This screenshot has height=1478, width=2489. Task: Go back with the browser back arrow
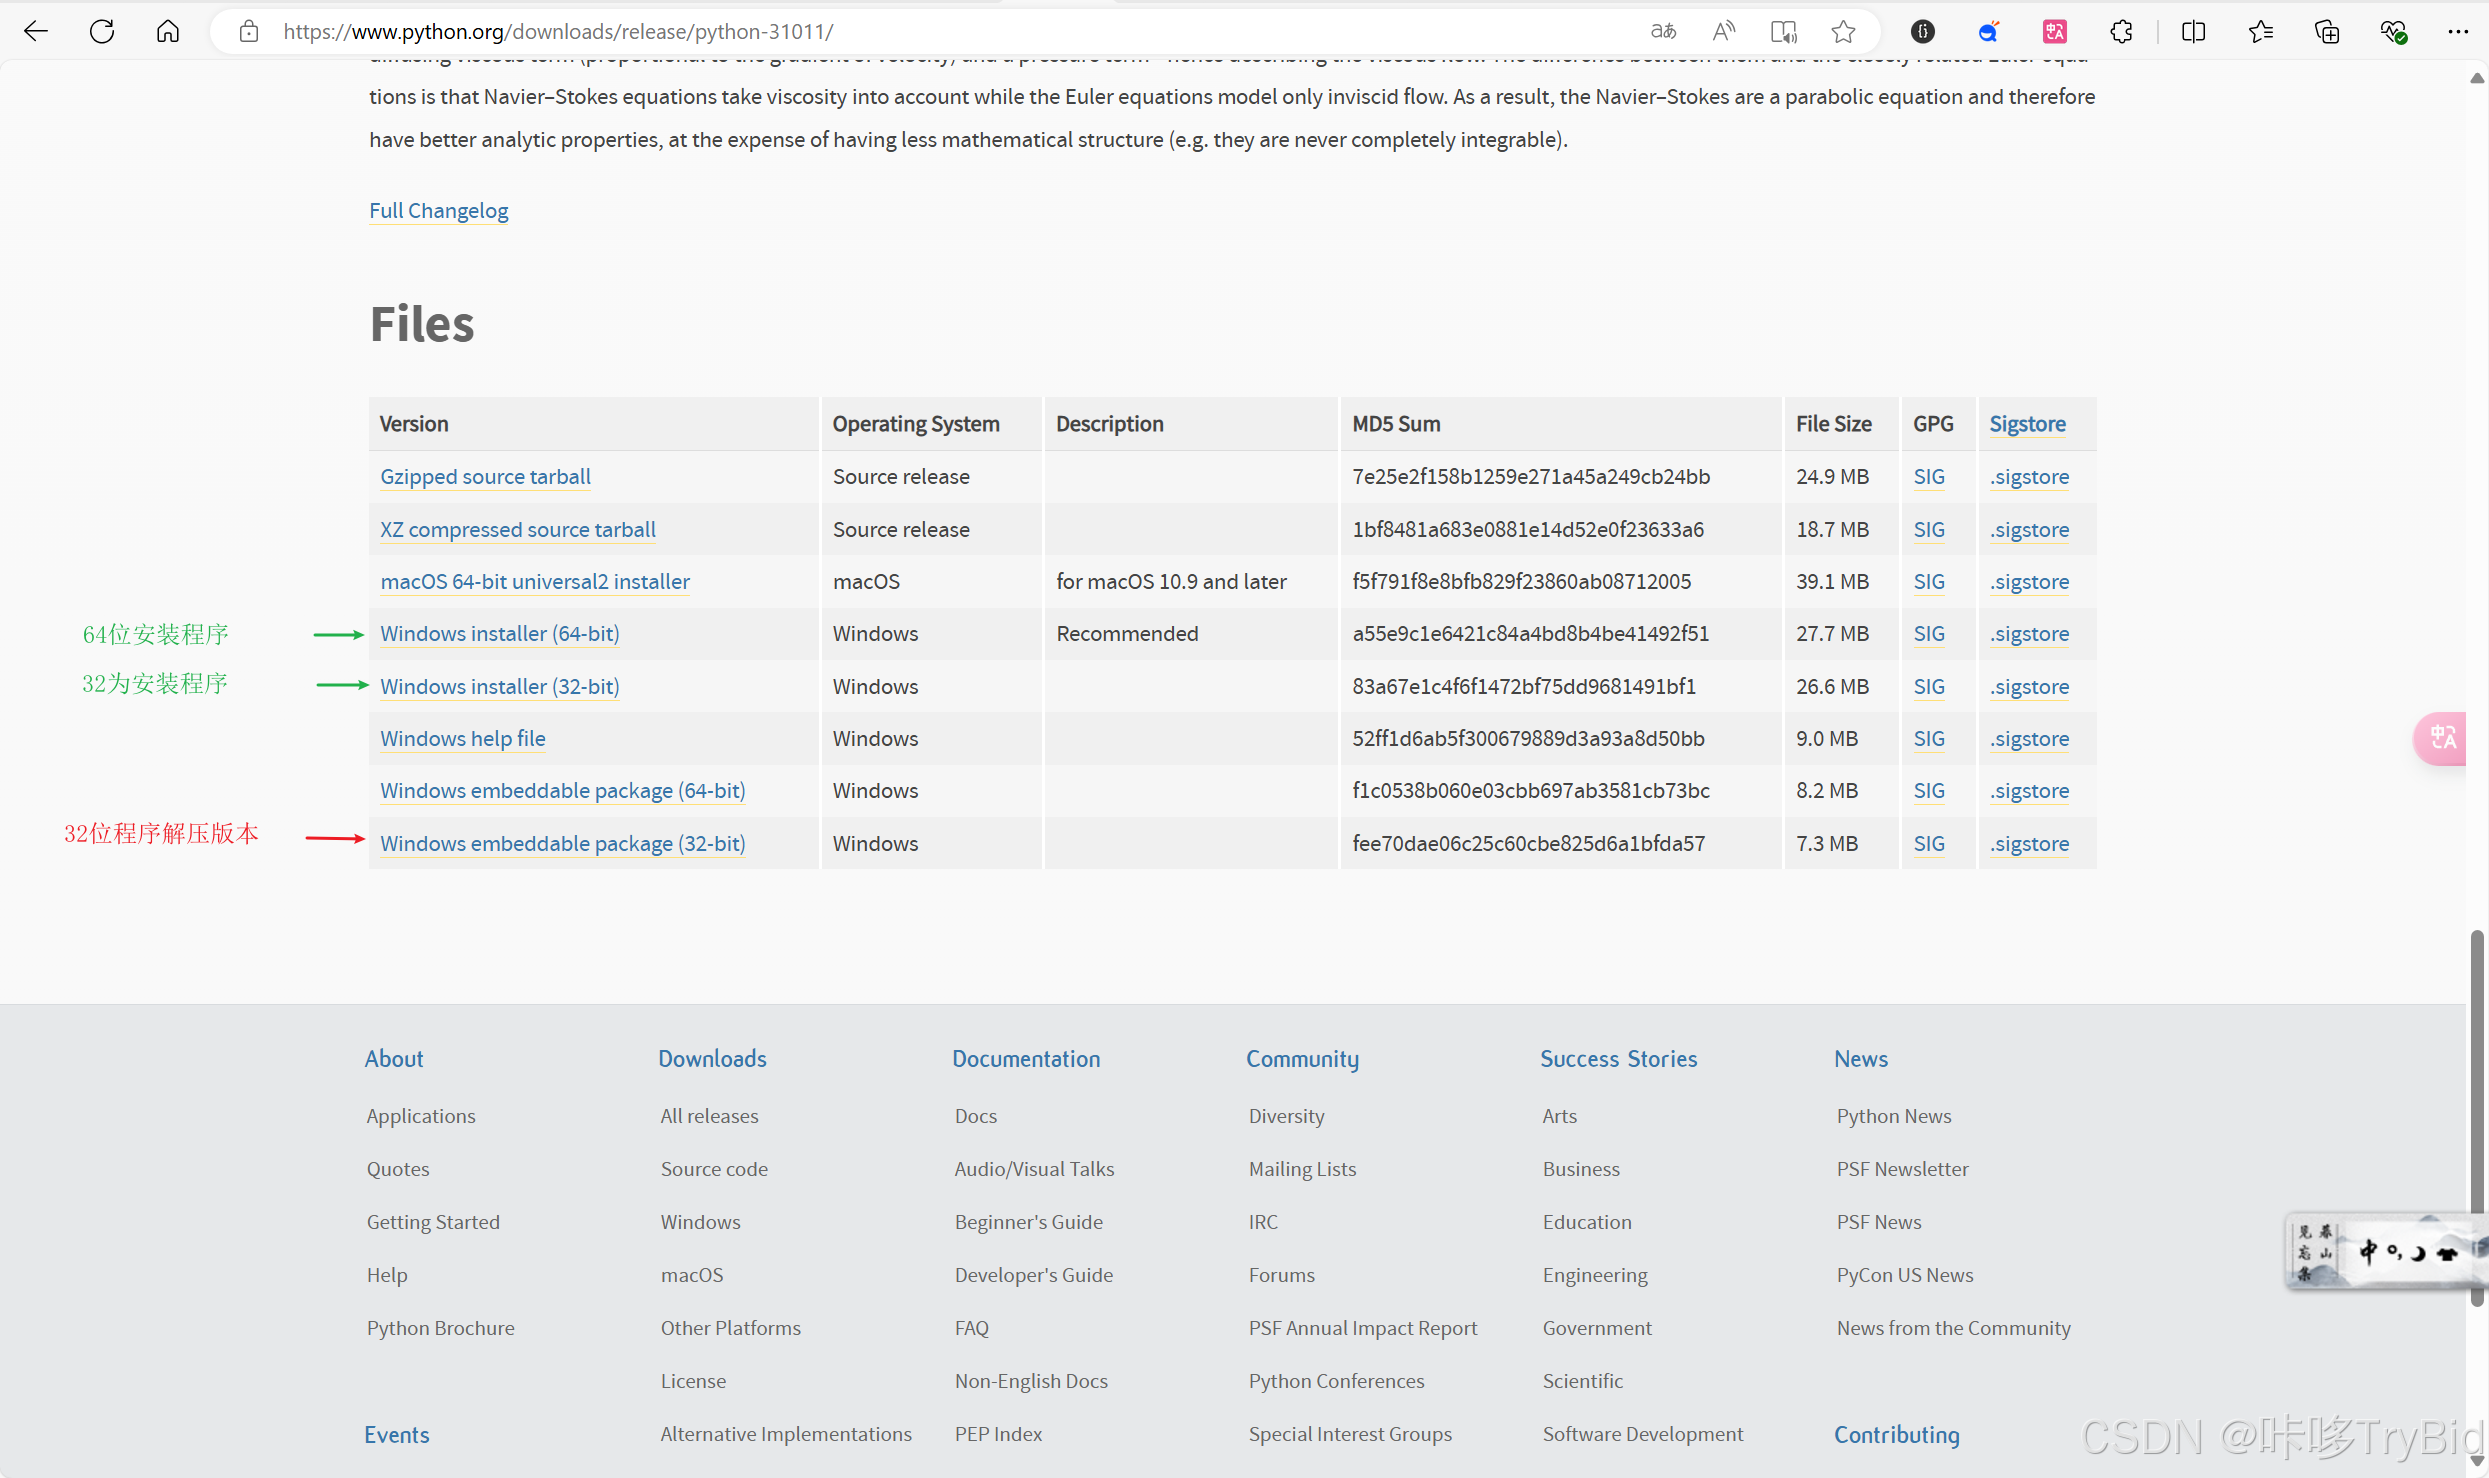point(36,31)
